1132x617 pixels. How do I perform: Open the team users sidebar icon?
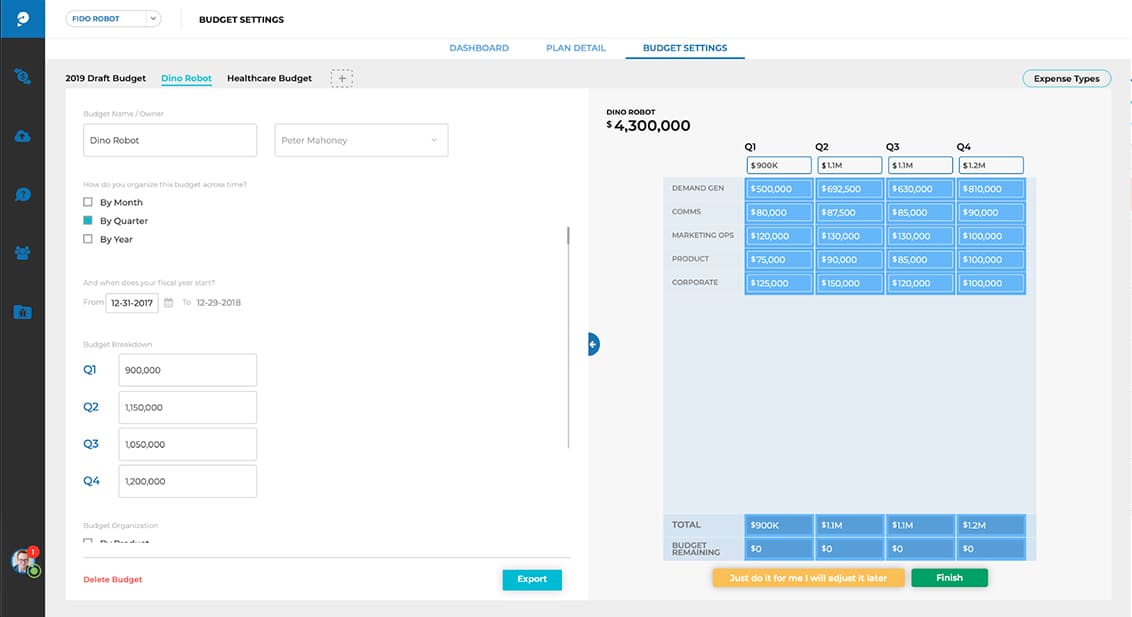tap(22, 253)
